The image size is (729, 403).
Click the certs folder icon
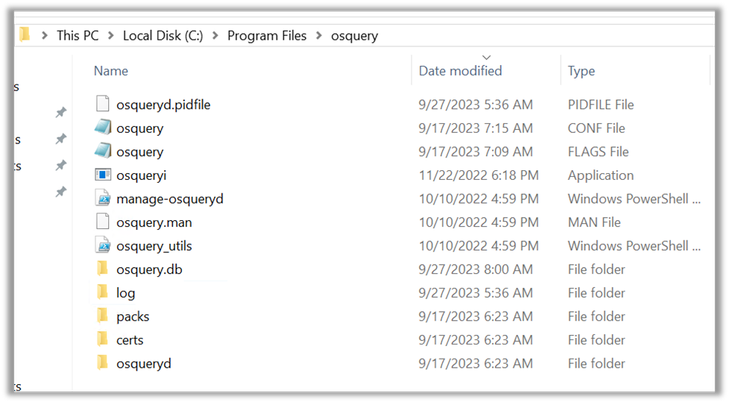[103, 339]
